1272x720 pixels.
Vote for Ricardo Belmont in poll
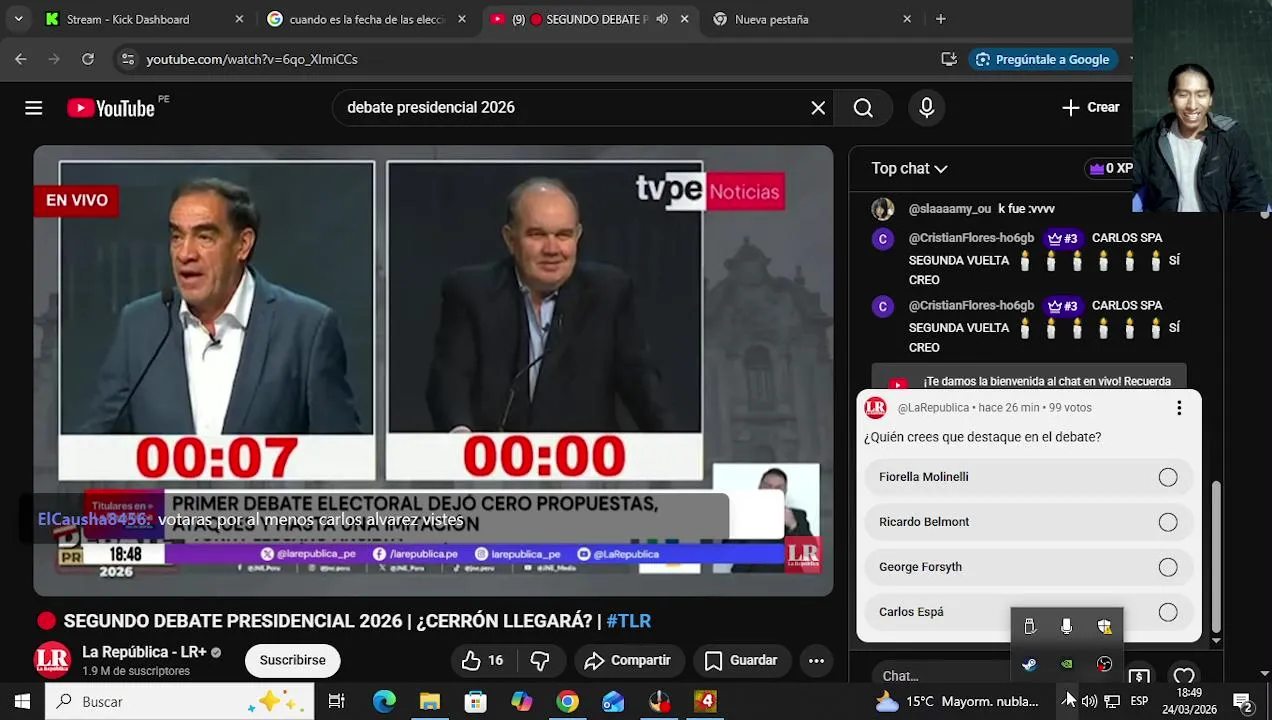[x=1029, y=522]
